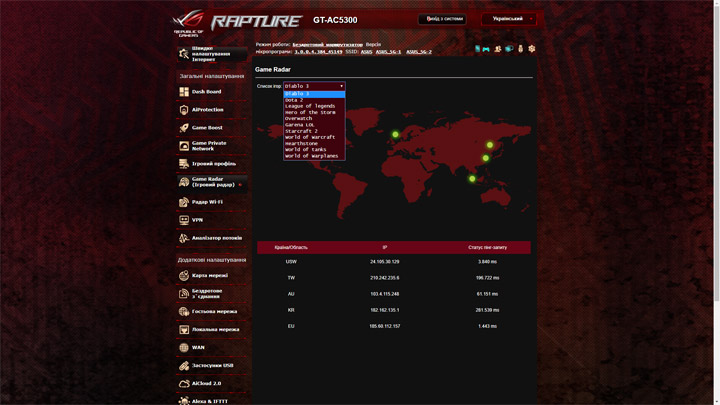The image size is (720, 405).
Task: Click IP address 24.105.30.129
Action: [x=385, y=262]
